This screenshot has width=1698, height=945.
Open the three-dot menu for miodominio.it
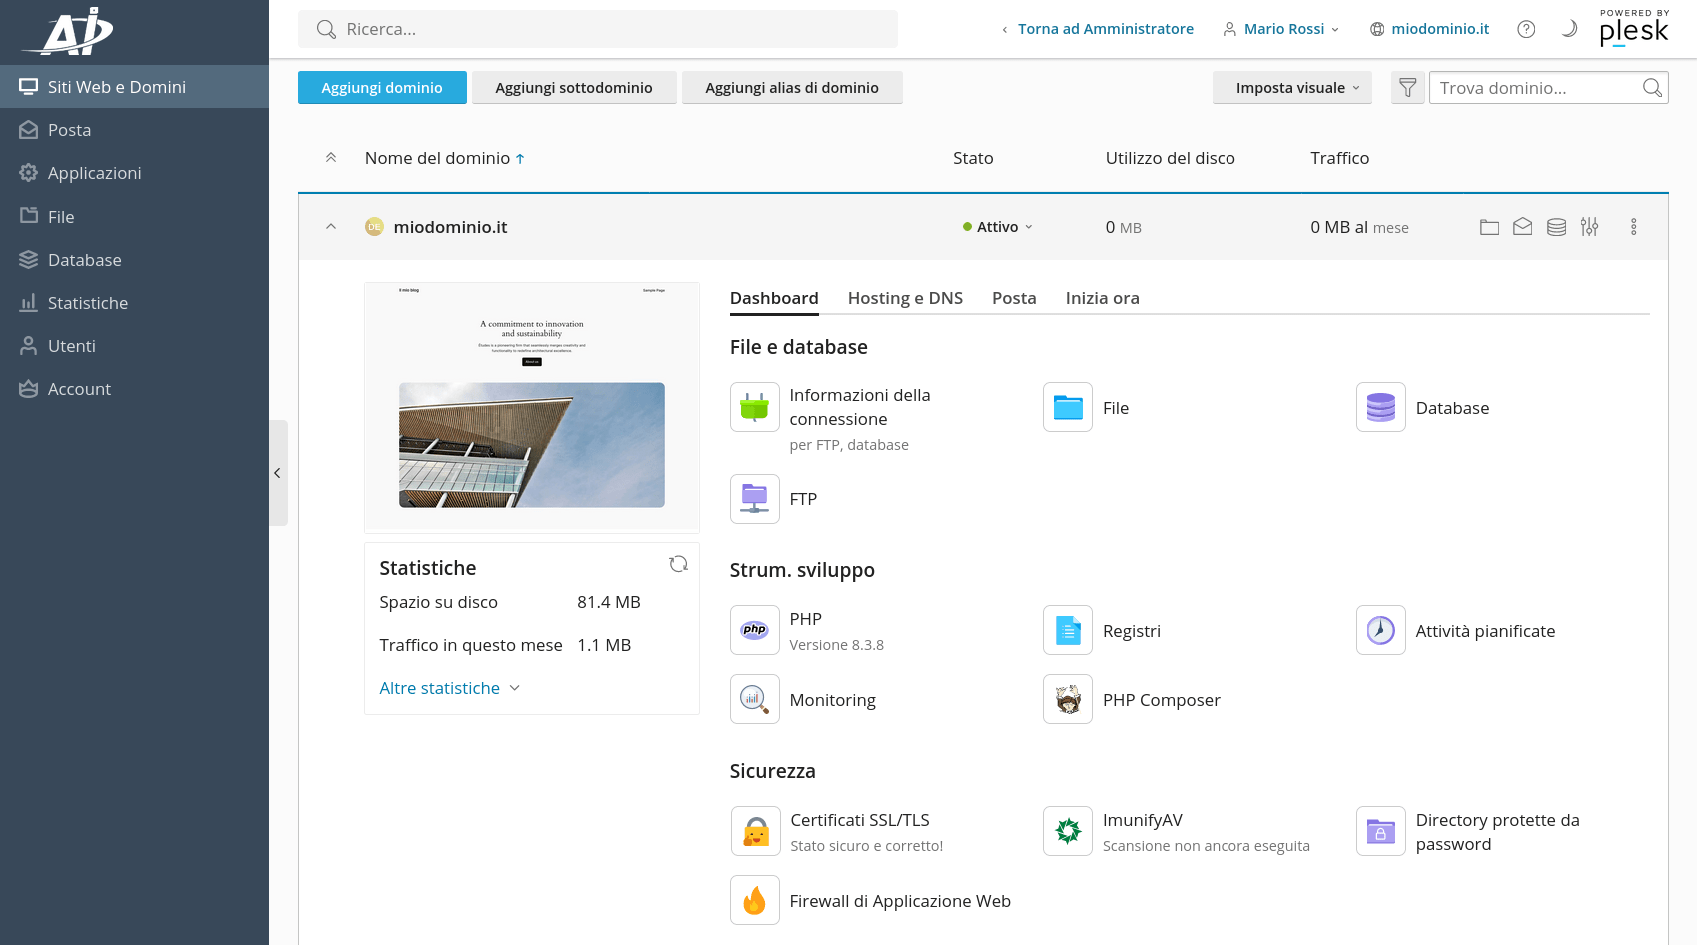point(1634,227)
